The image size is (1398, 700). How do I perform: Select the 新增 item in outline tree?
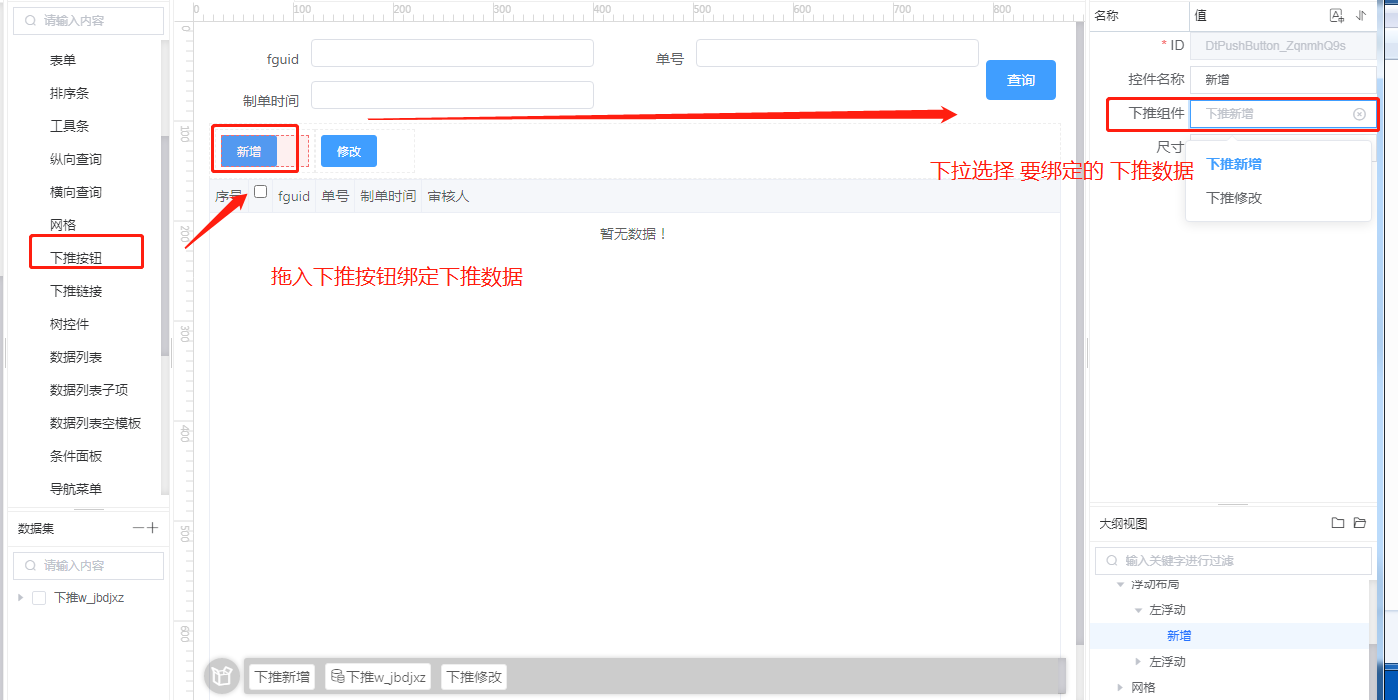pos(1179,636)
